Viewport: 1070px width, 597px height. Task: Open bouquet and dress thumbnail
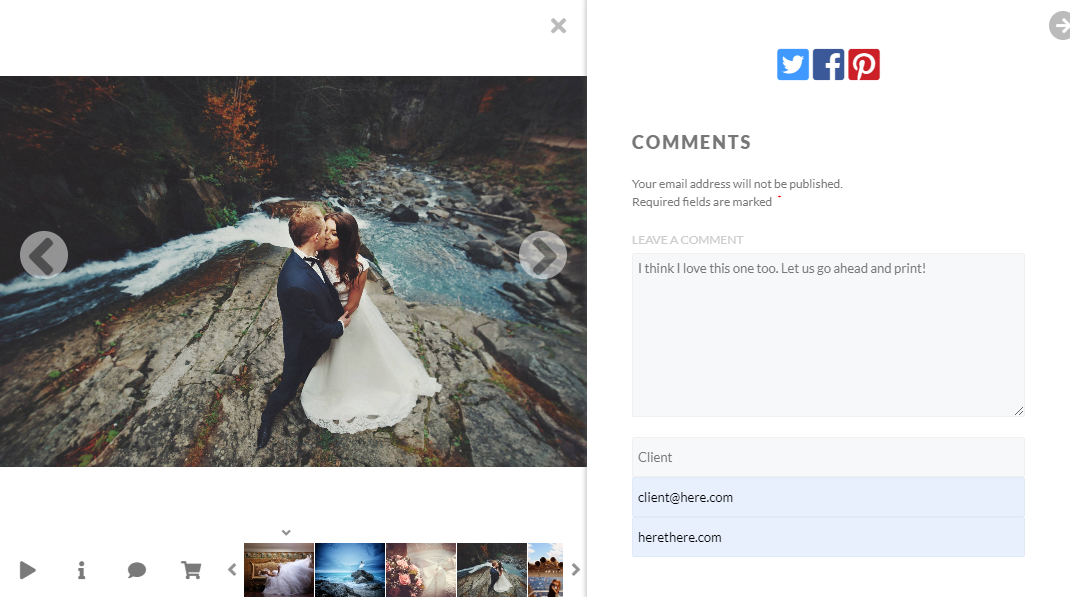[x=421, y=570]
